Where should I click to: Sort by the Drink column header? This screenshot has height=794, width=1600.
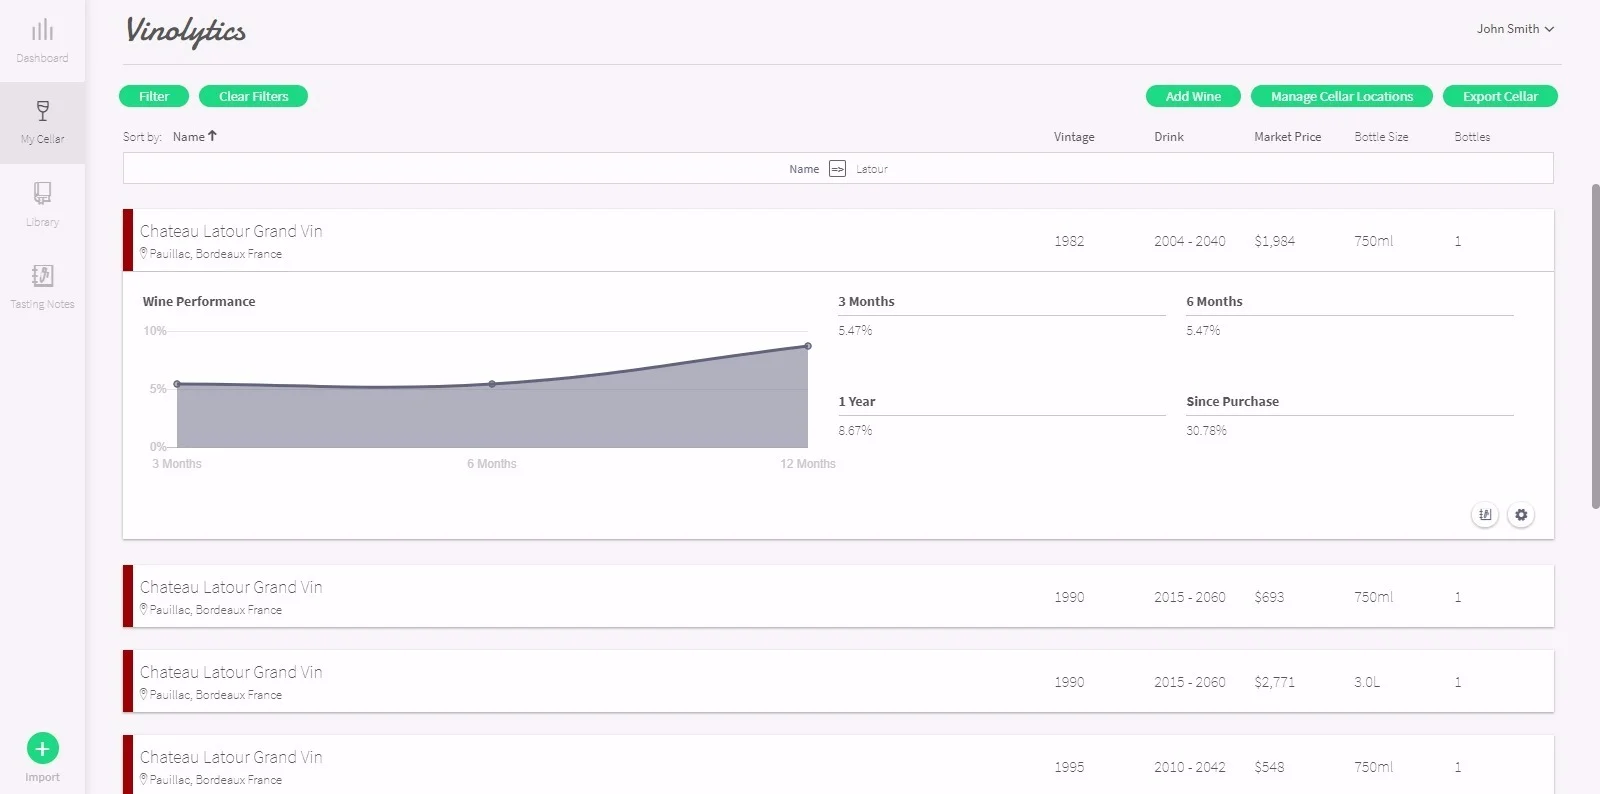coord(1169,137)
